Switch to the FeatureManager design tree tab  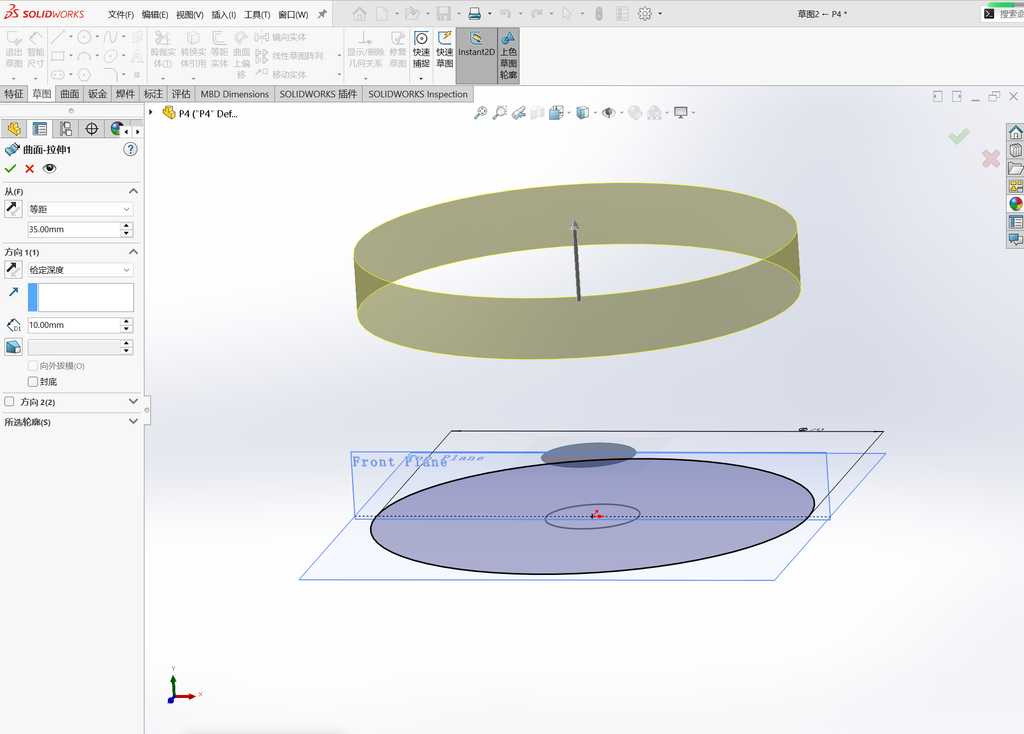14,129
